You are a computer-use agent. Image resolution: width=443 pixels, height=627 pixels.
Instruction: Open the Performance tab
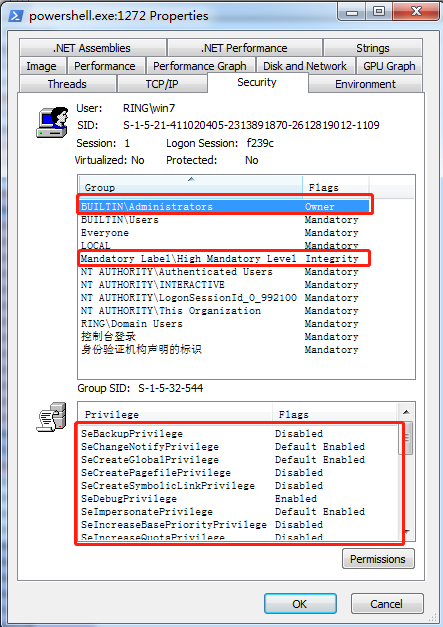point(105,66)
